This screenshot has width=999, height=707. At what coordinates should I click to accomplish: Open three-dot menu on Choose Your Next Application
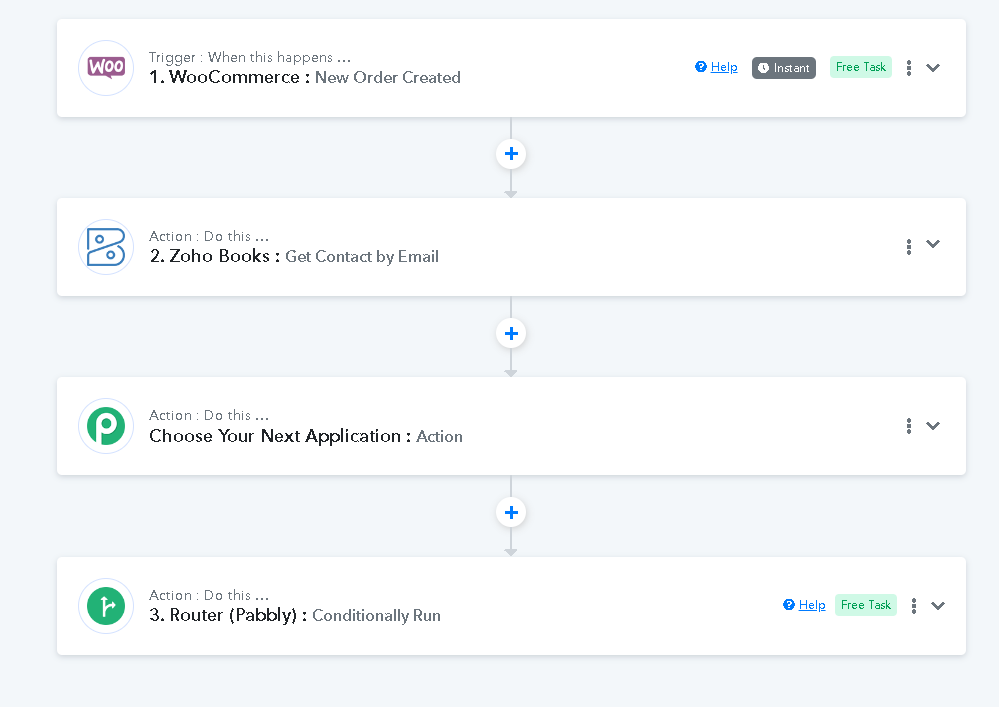tap(909, 426)
